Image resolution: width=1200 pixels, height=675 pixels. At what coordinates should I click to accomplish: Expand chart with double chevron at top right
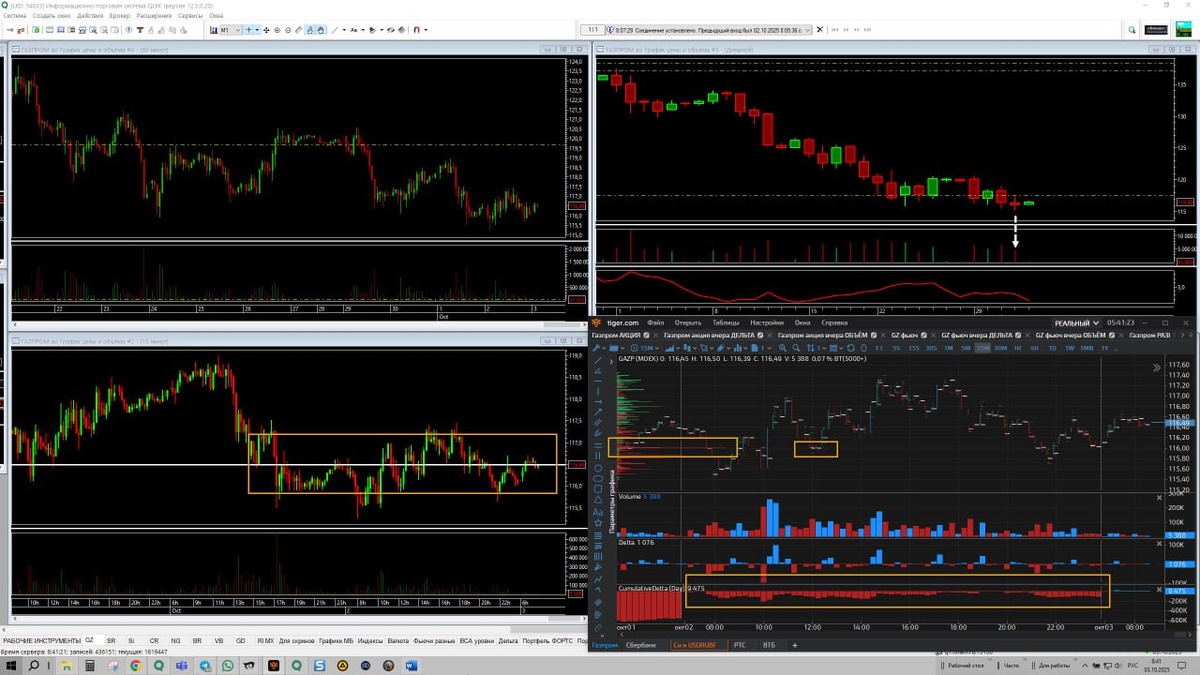tap(1157, 368)
